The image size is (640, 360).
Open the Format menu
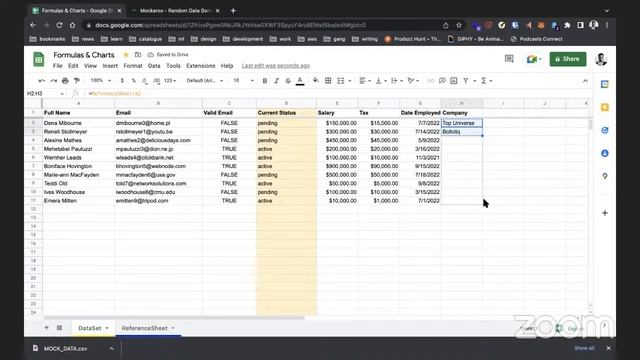133,66
